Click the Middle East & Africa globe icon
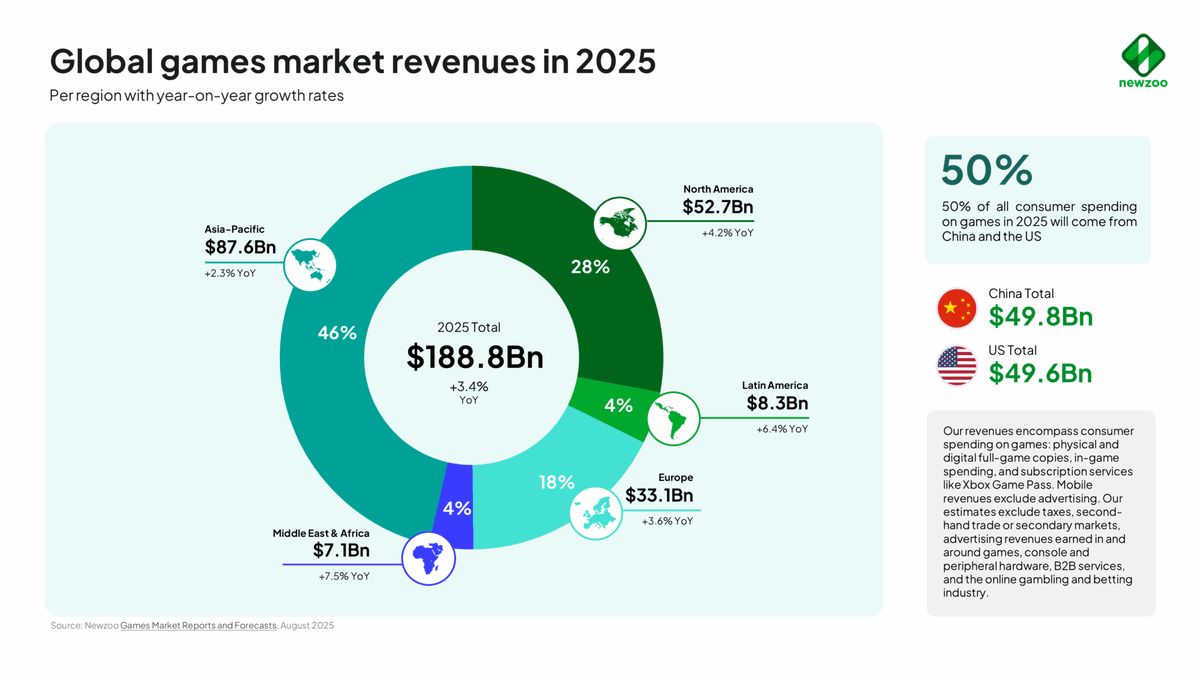1200x675 pixels. (x=430, y=558)
